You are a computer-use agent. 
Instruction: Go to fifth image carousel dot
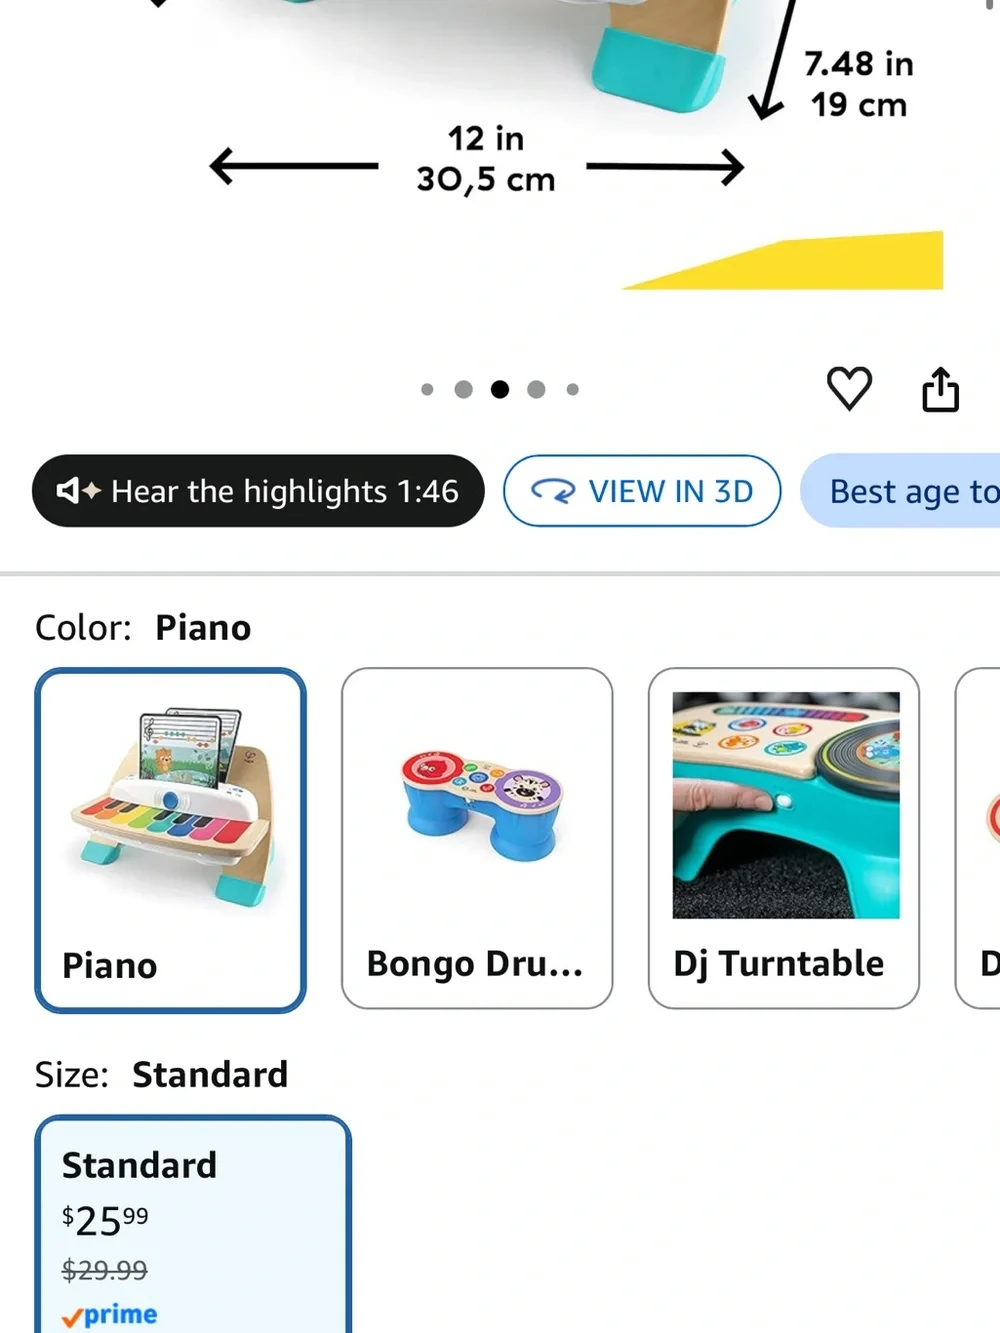572,389
